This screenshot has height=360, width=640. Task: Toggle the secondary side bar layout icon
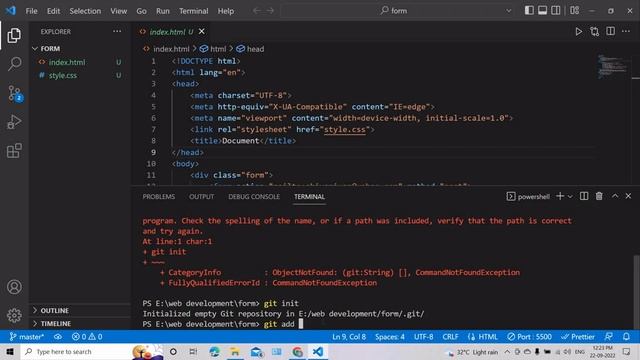[556, 11]
